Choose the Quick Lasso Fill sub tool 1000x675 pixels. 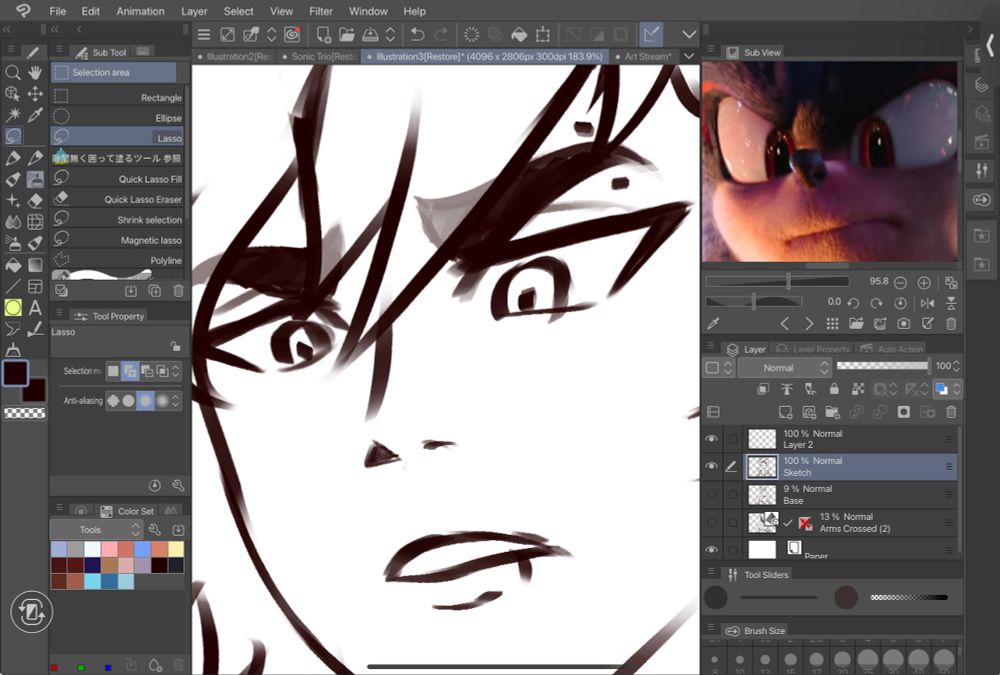[117, 179]
